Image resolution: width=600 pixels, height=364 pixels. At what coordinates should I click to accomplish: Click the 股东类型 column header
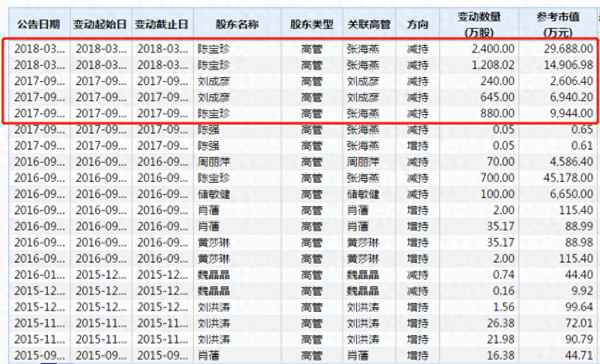click(x=312, y=24)
